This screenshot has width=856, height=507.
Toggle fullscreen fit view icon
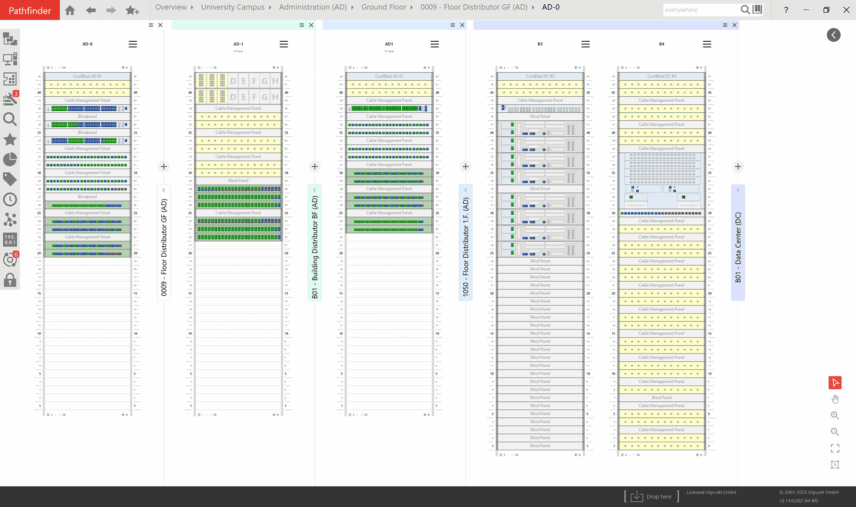835,448
